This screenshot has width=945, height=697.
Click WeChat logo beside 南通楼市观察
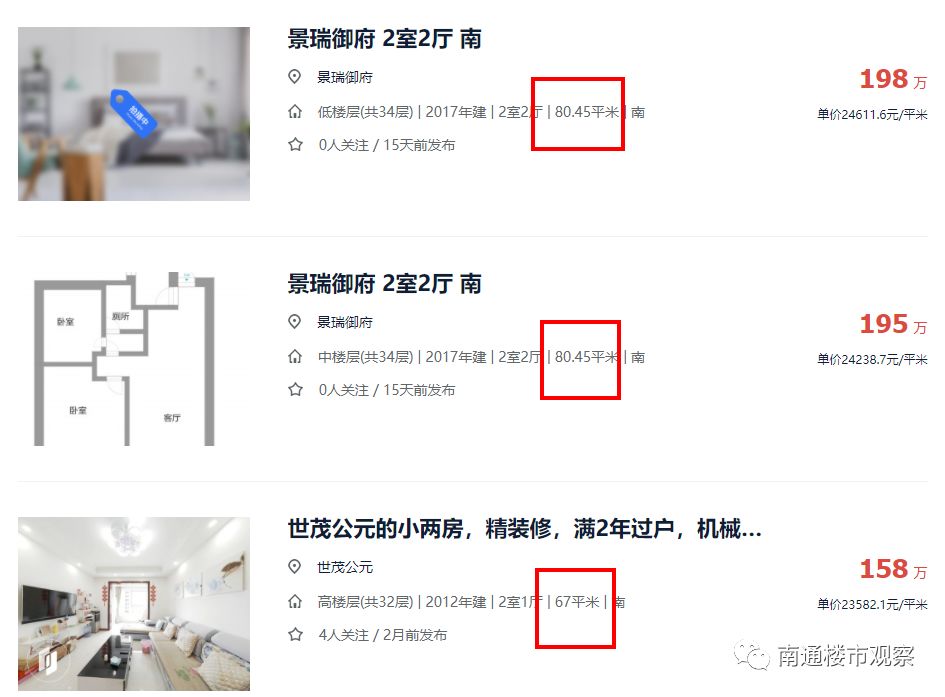pyautogui.click(x=751, y=655)
